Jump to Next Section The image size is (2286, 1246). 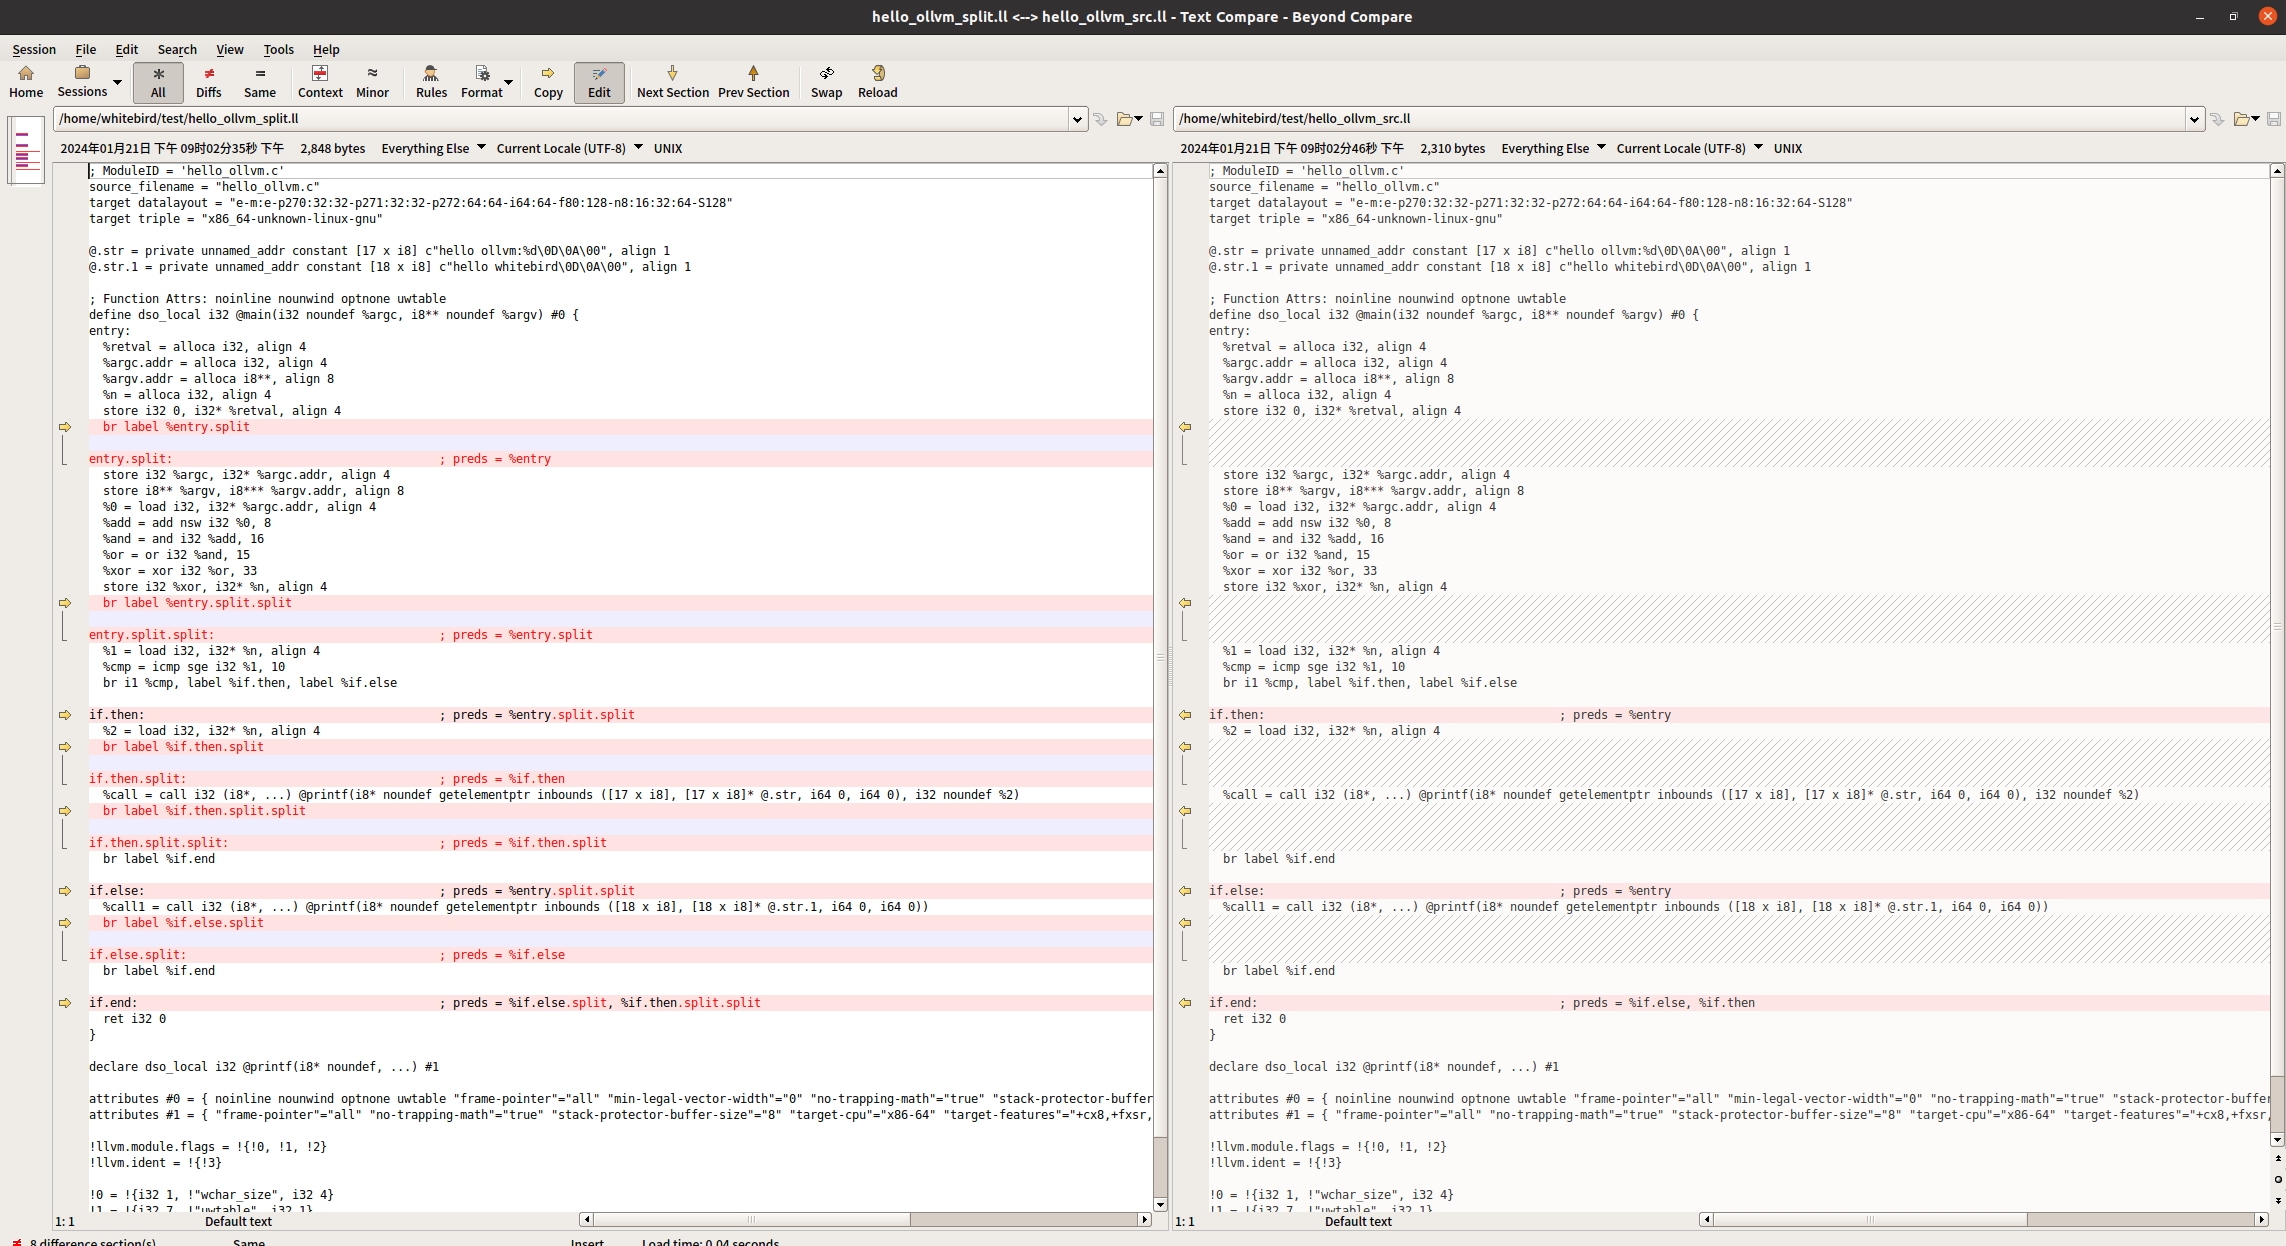pyautogui.click(x=672, y=81)
